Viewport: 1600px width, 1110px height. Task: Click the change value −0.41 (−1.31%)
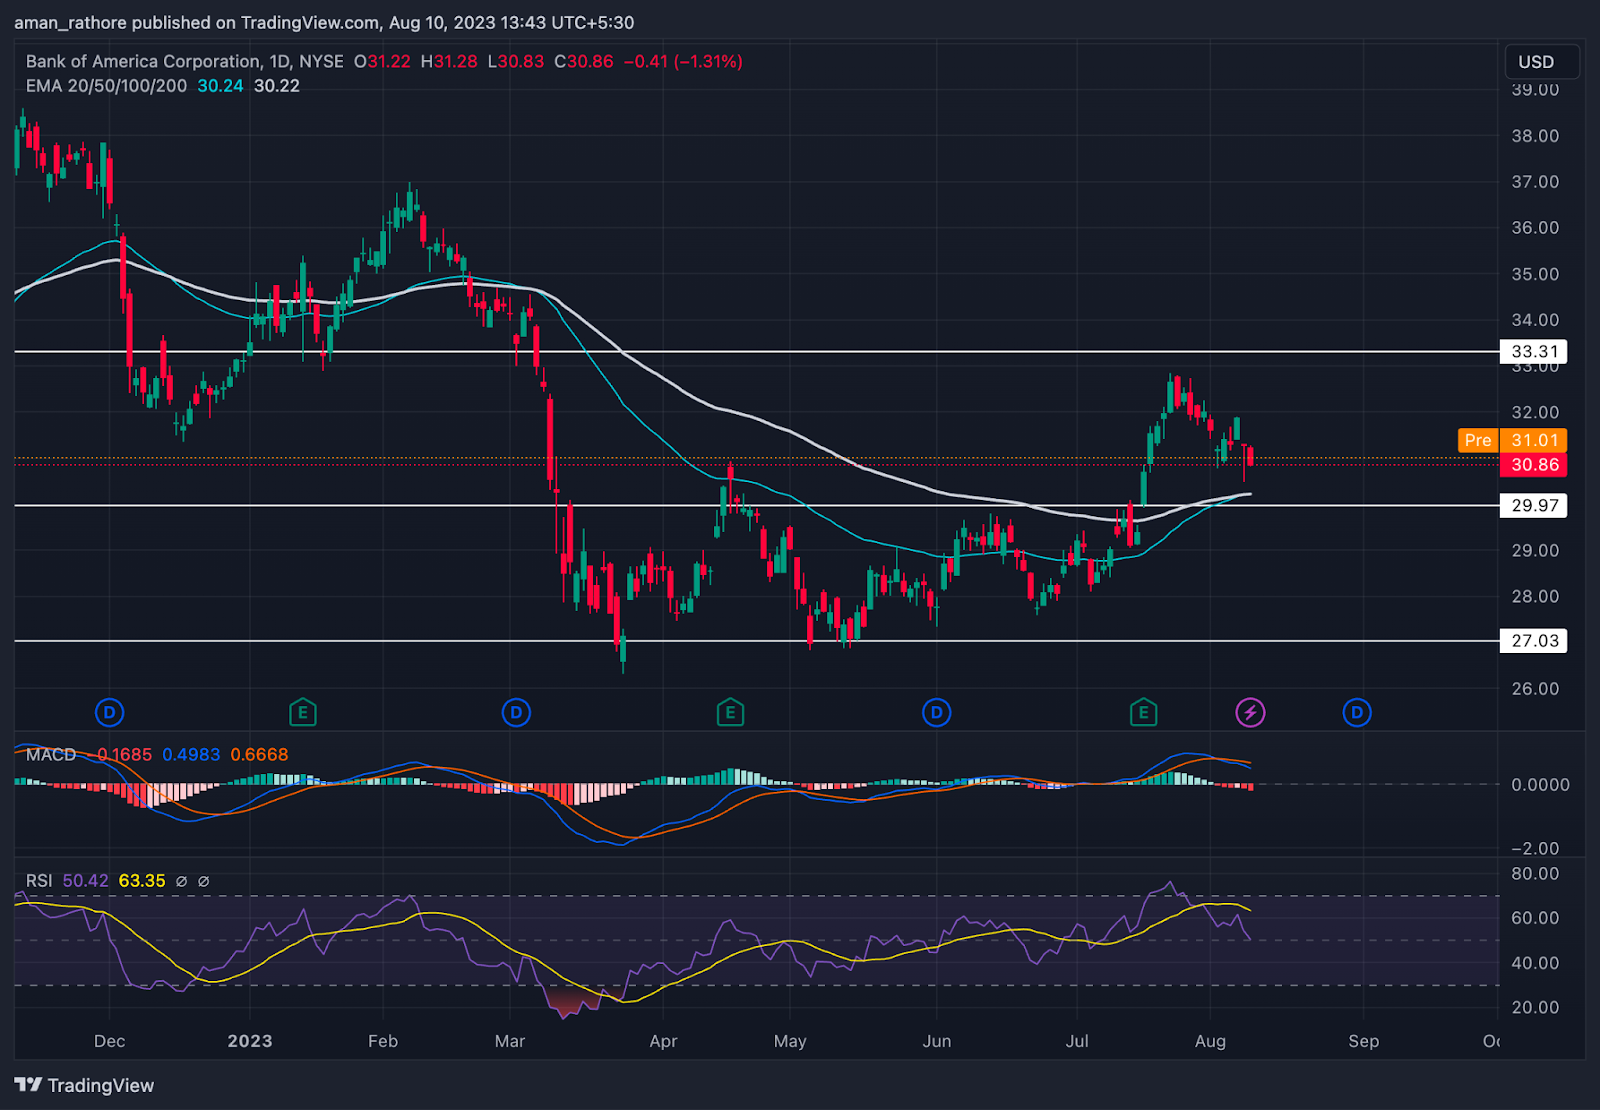(683, 61)
